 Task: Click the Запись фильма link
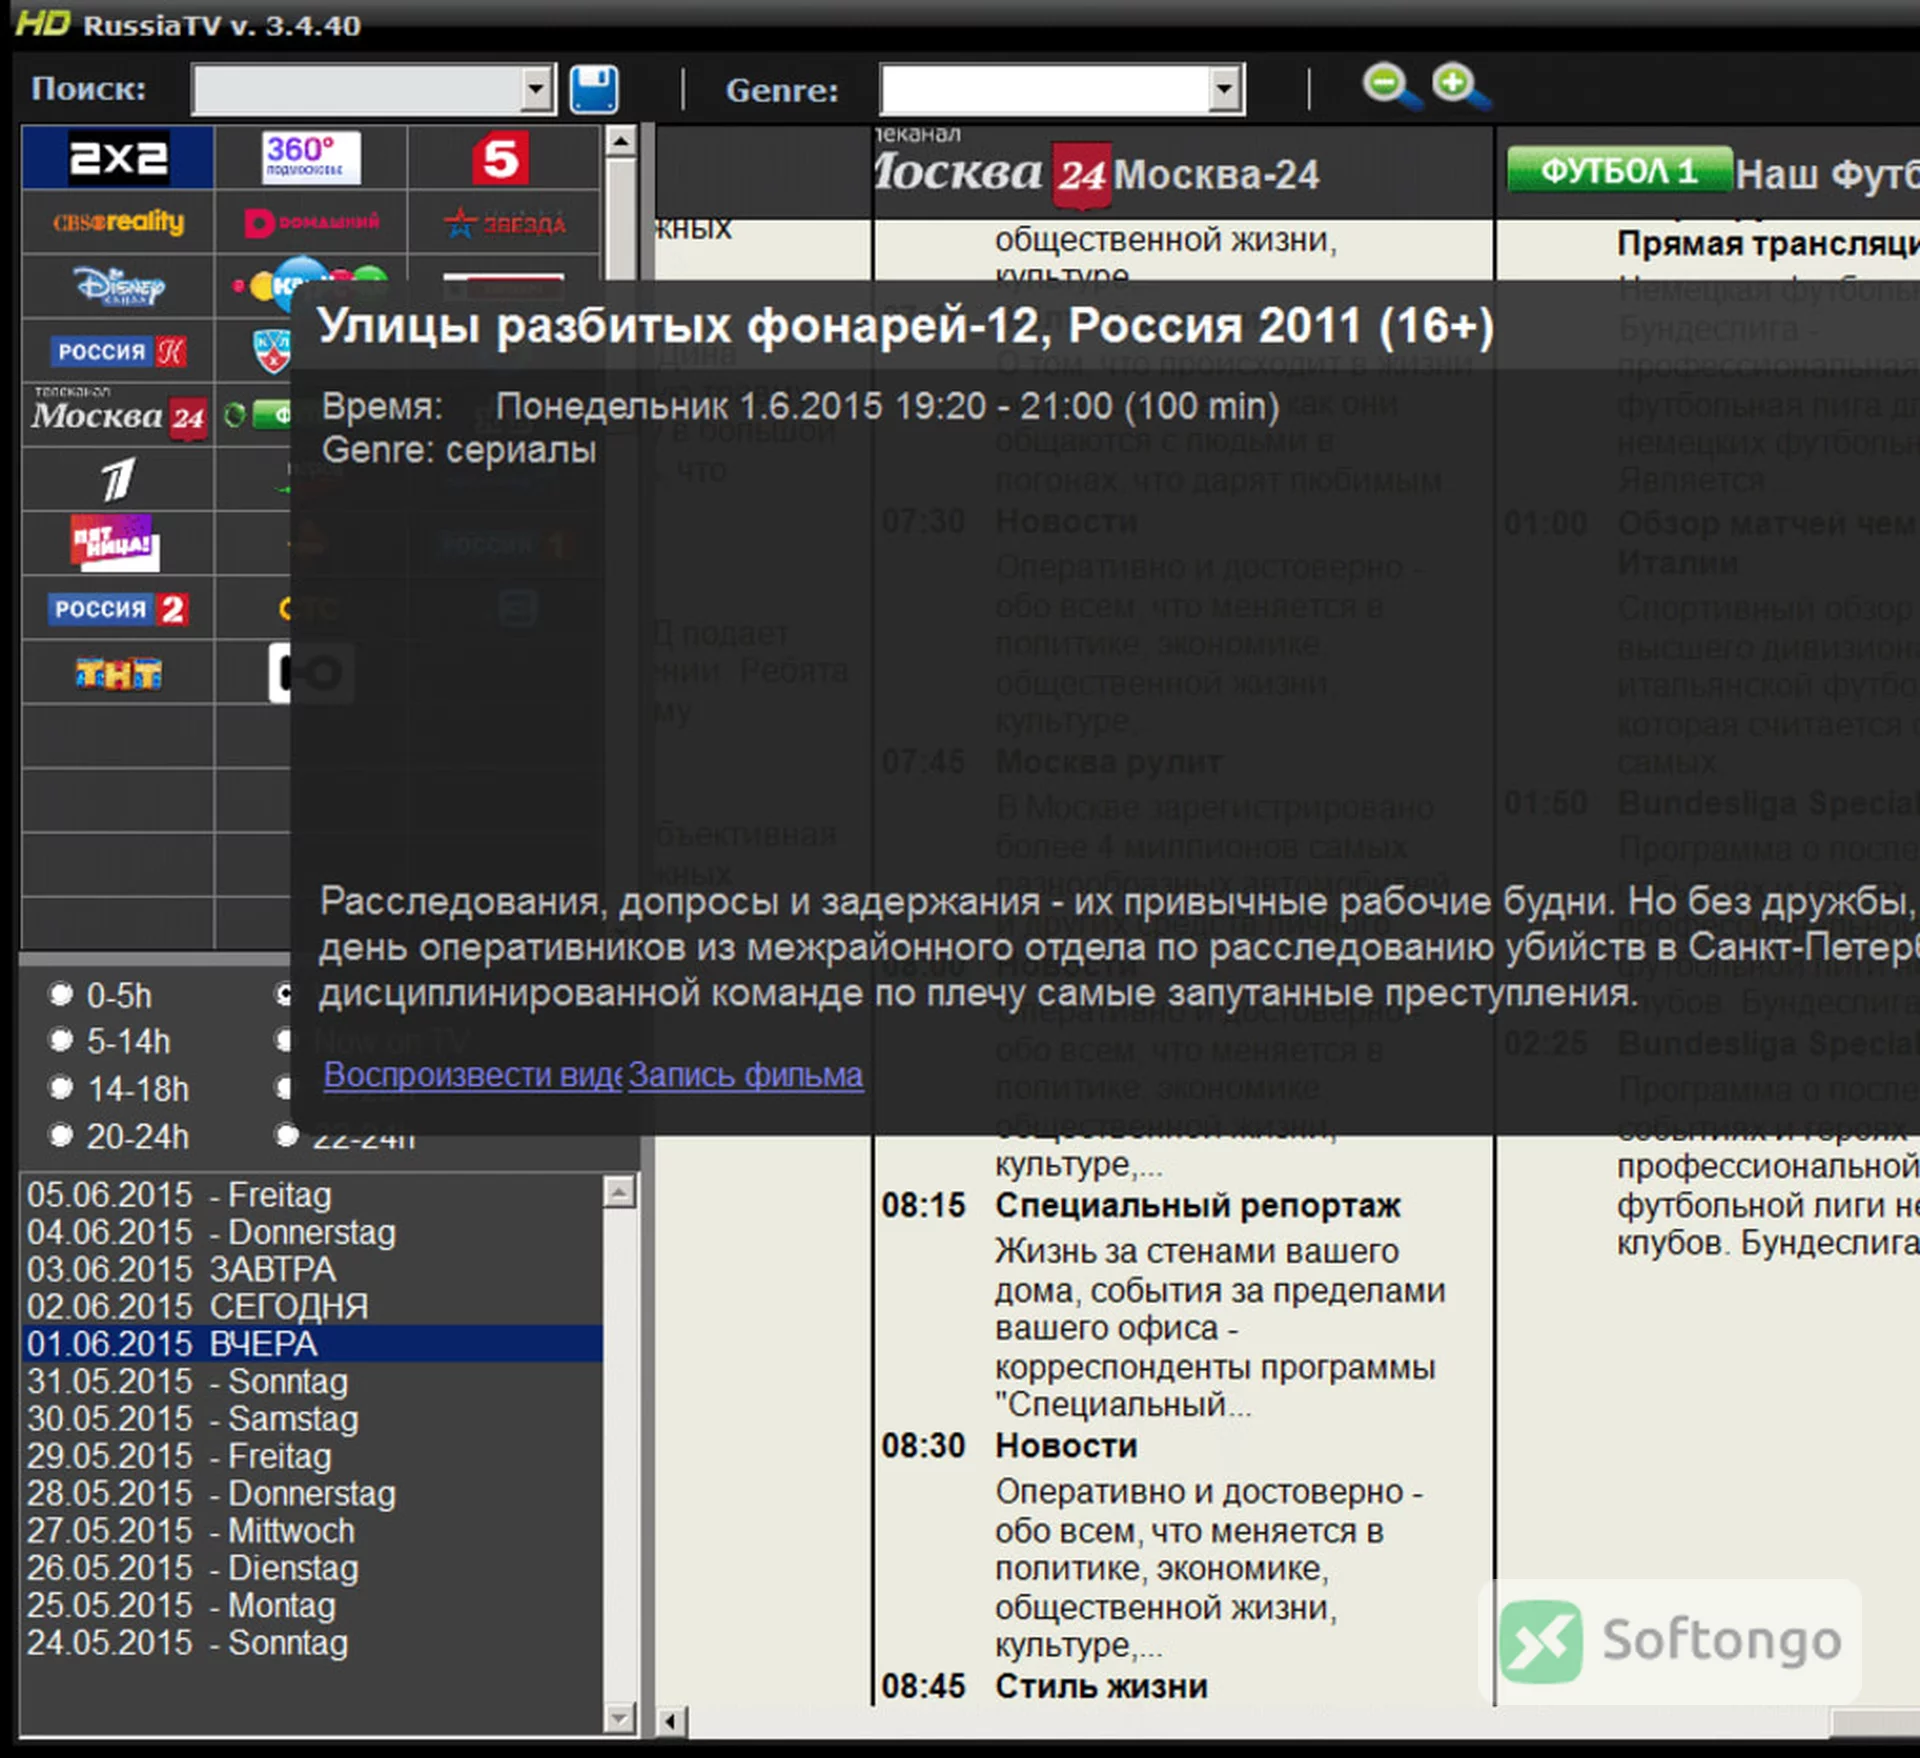click(x=746, y=1074)
